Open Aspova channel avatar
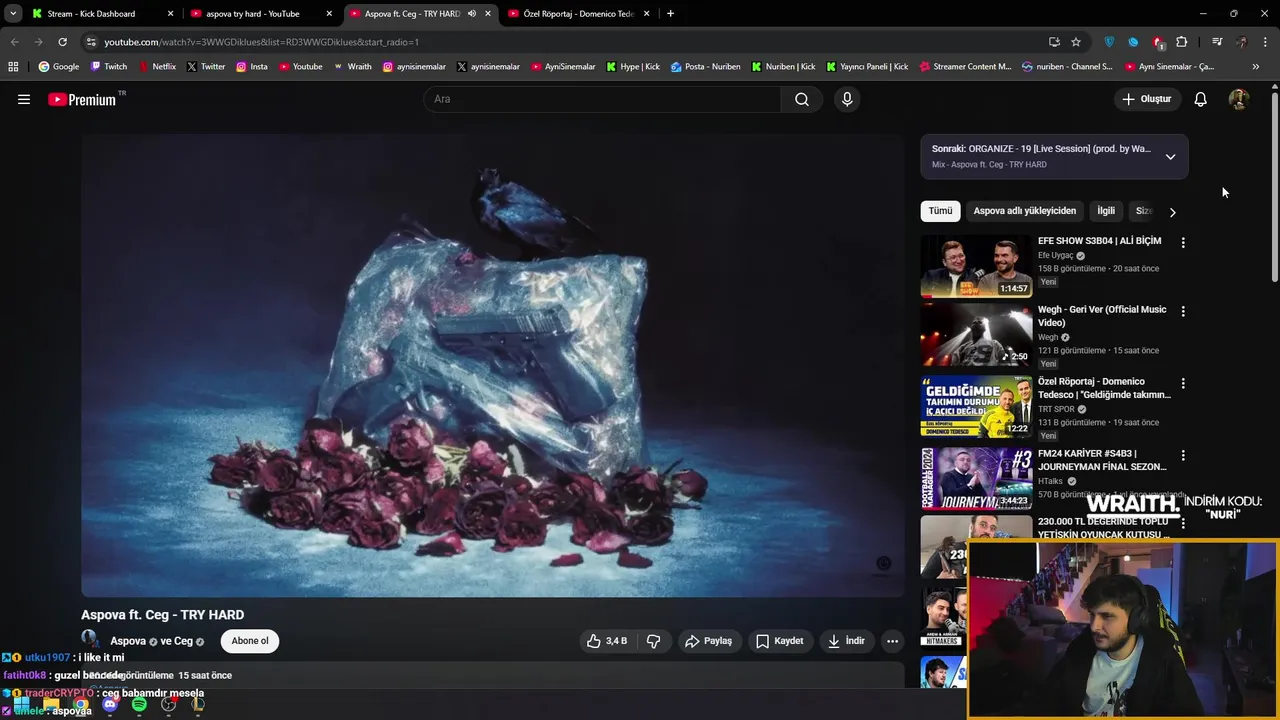Image resolution: width=1280 pixels, height=720 pixels. coord(90,639)
